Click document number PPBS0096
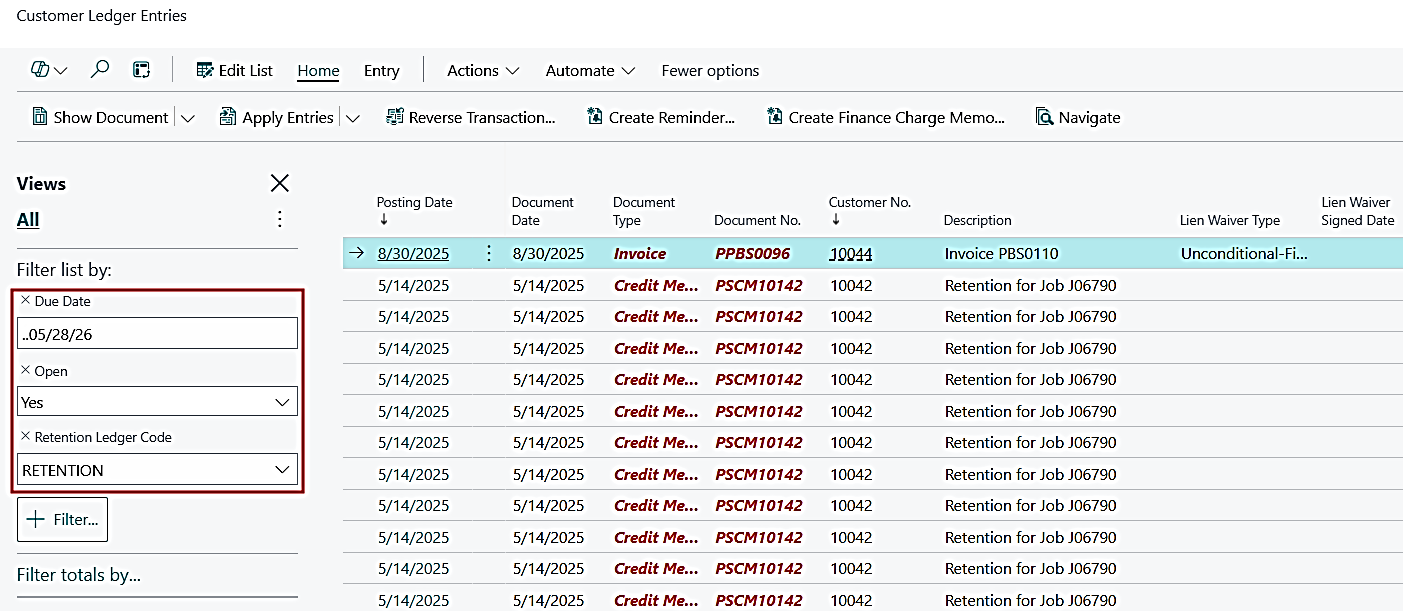This screenshot has width=1403, height=611. (x=752, y=253)
